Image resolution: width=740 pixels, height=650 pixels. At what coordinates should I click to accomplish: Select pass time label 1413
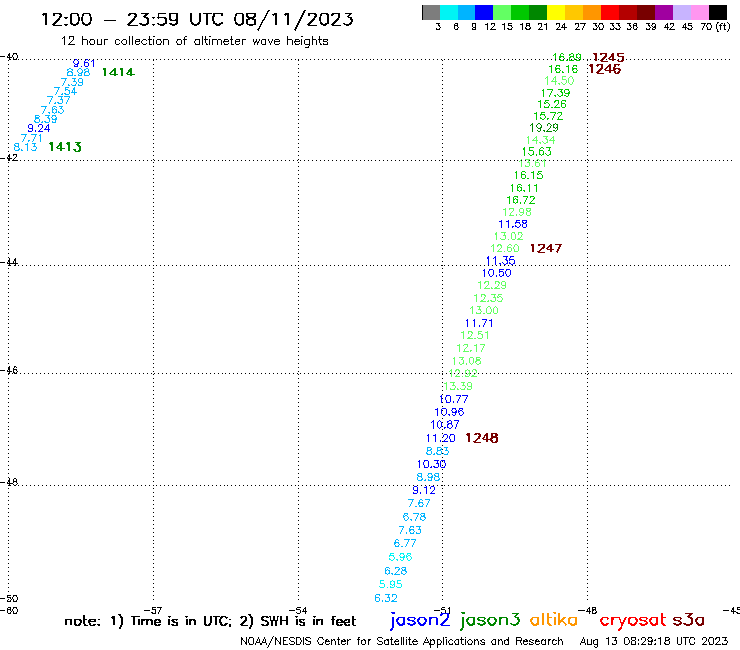tap(65, 147)
